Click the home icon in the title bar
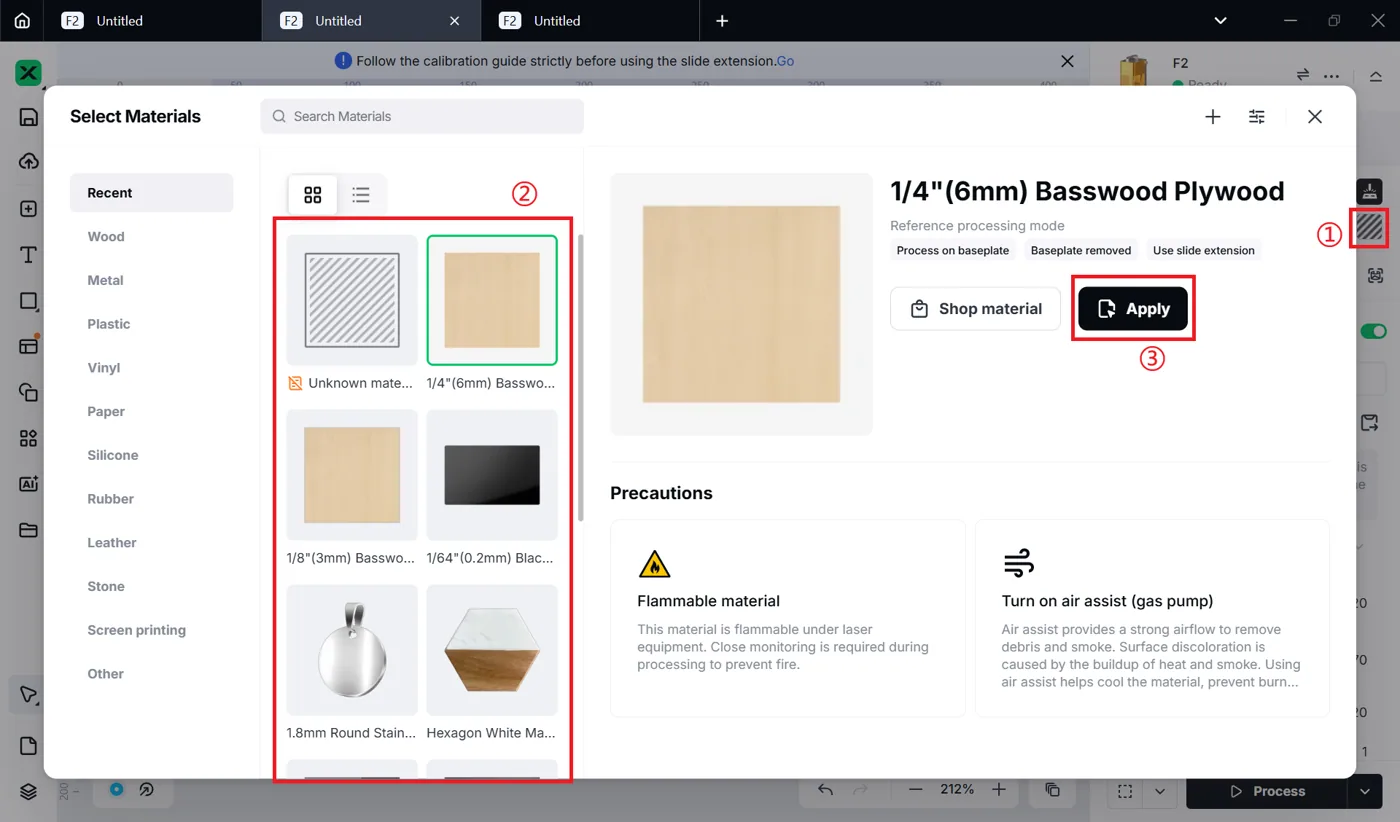Image resolution: width=1400 pixels, height=822 pixels. [x=22, y=20]
